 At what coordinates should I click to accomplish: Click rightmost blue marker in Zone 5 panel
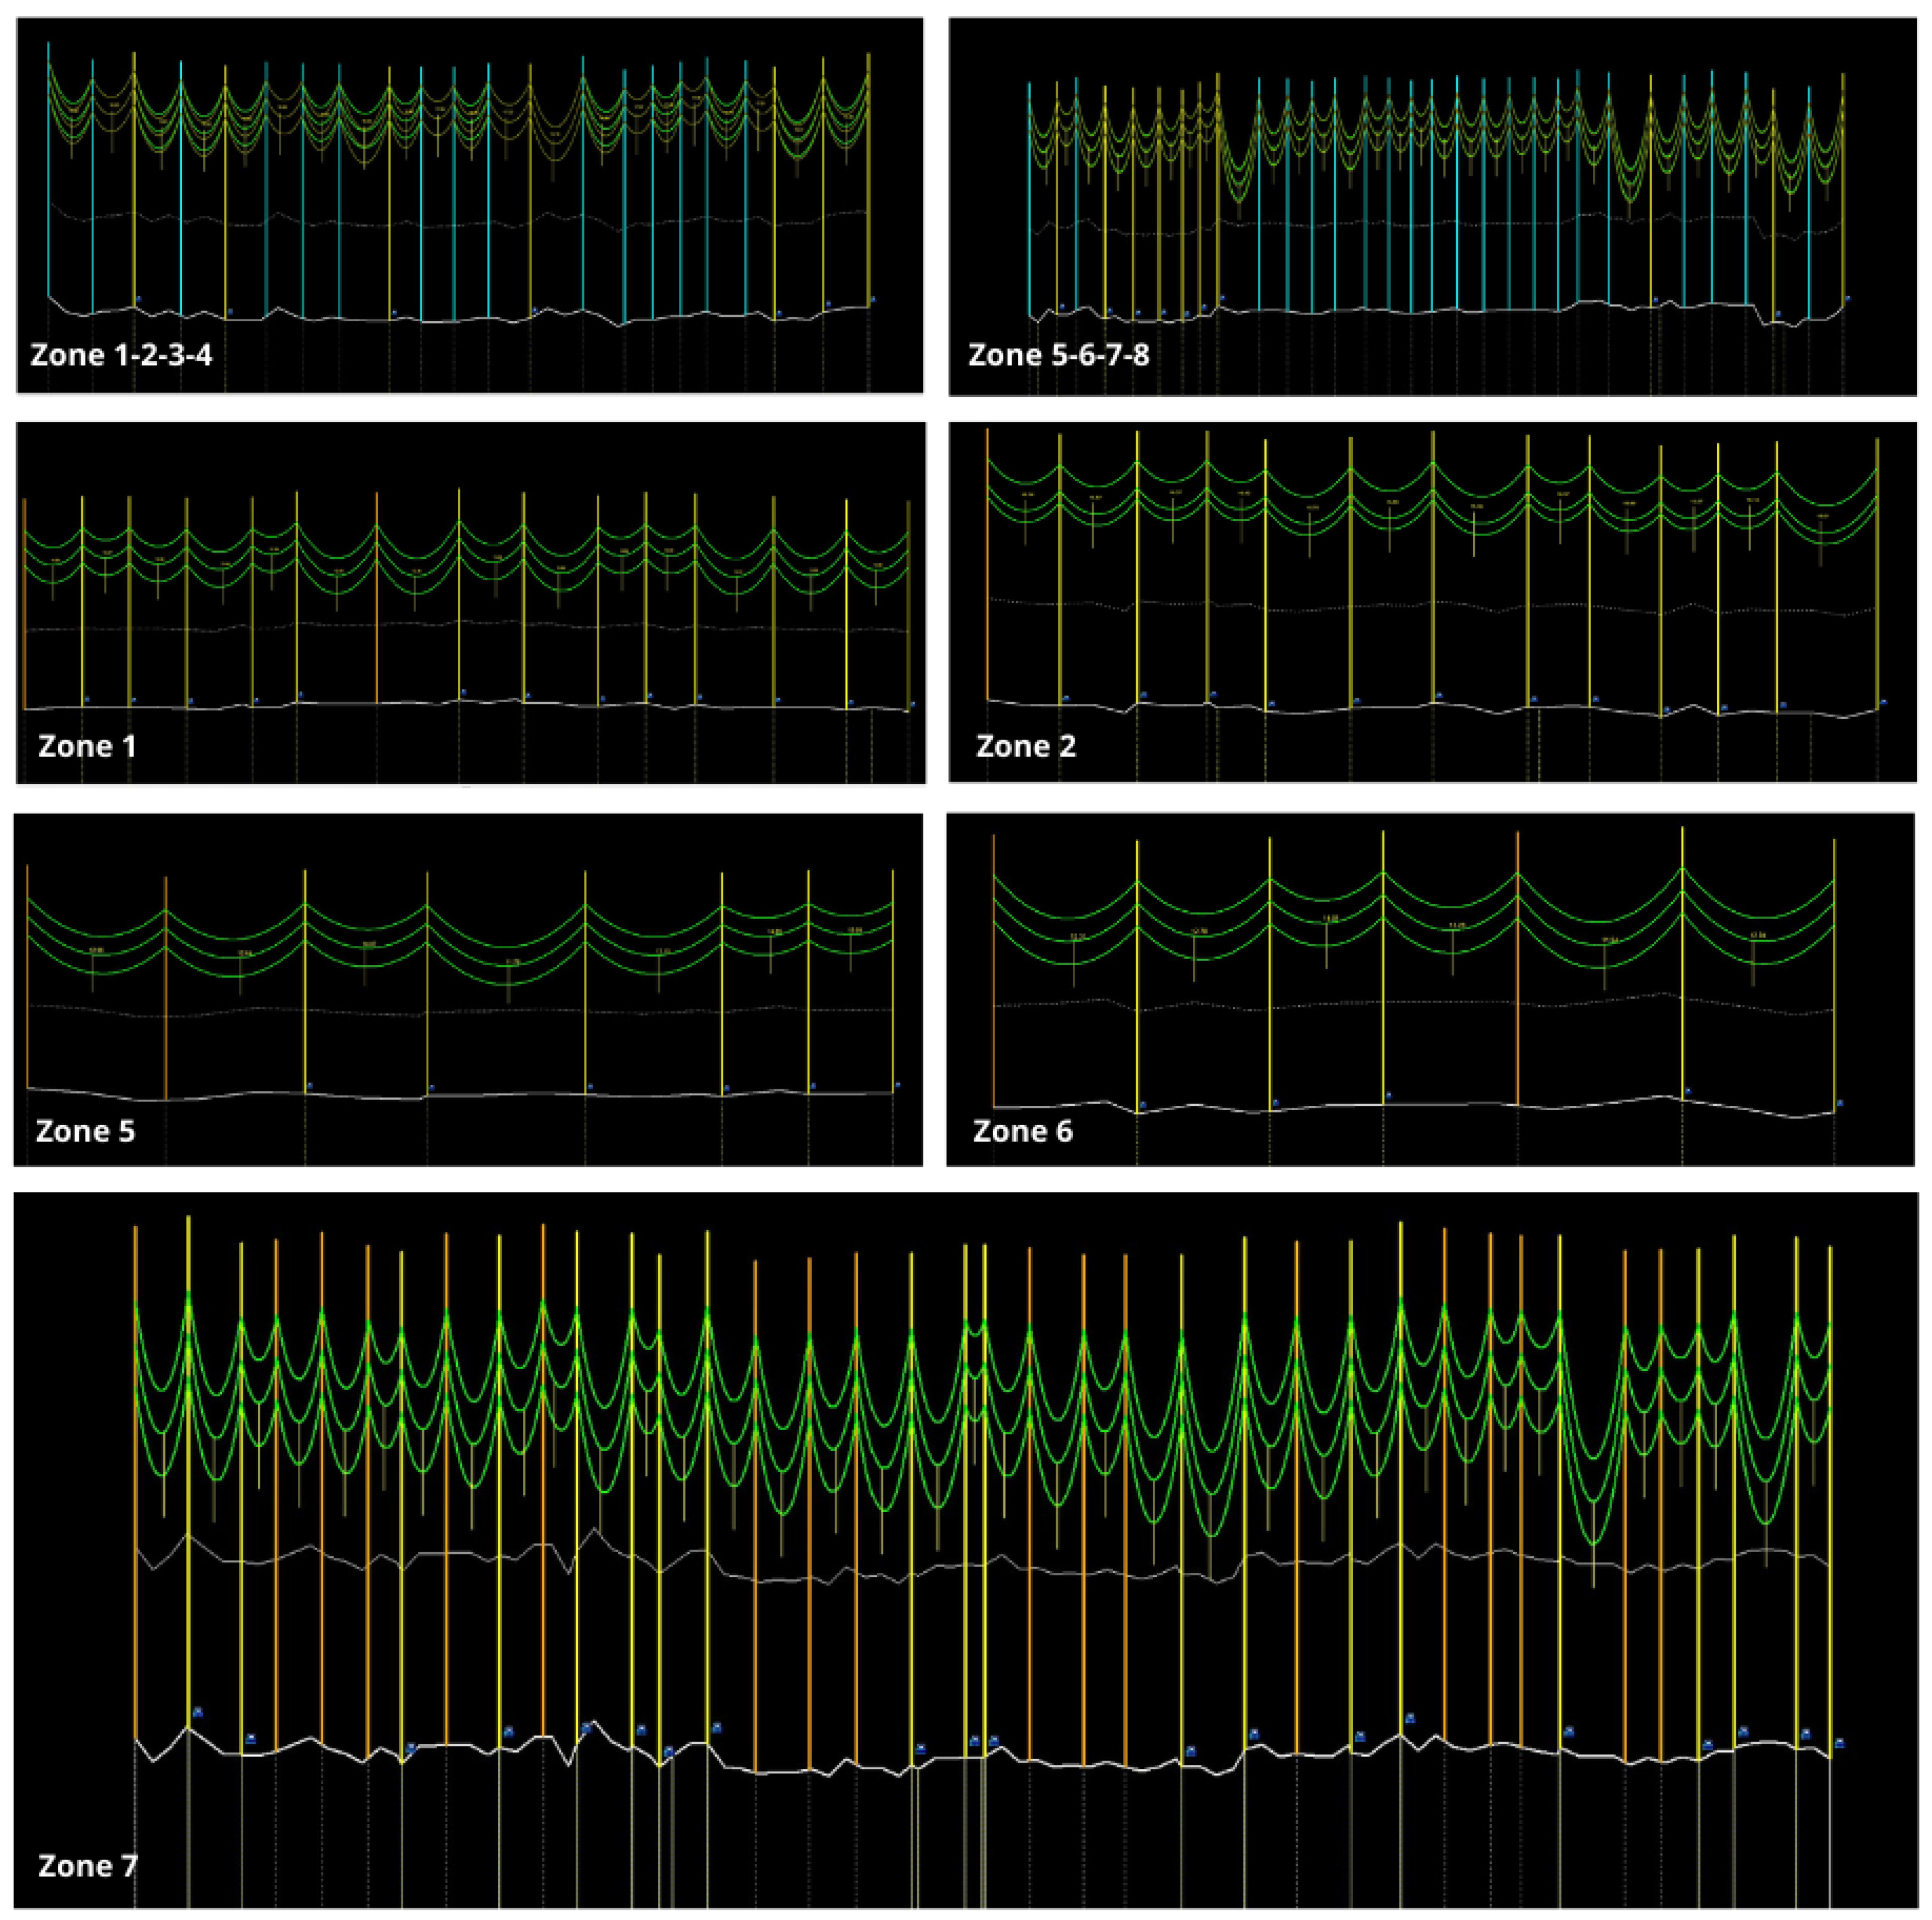(x=897, y=1084)
